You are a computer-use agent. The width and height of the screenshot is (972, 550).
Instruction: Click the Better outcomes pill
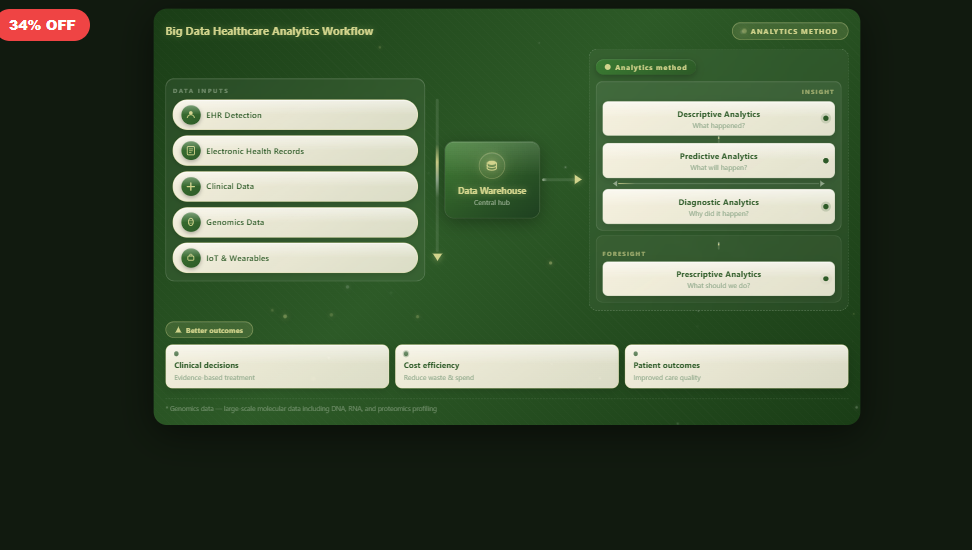point(209,330)
